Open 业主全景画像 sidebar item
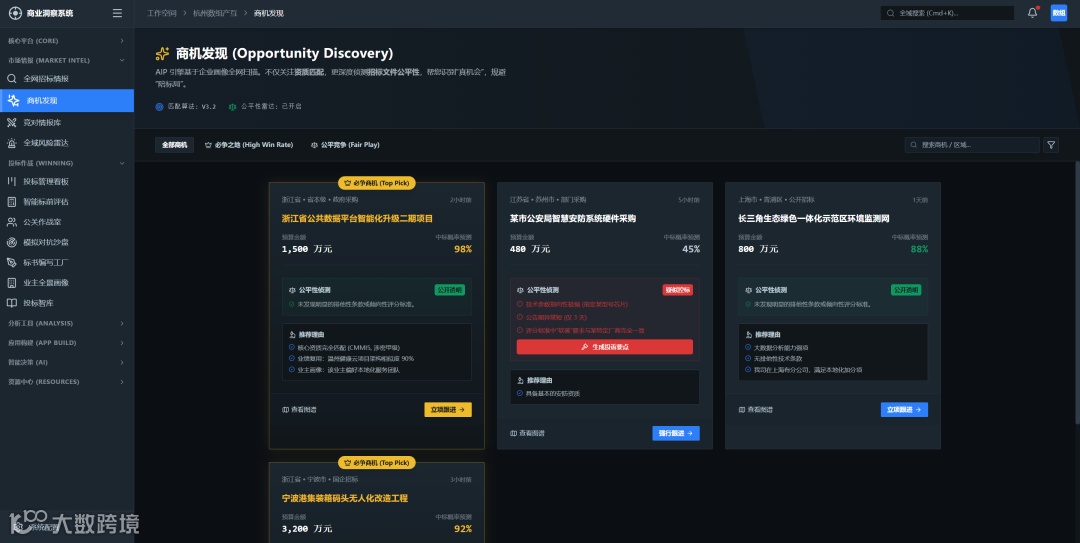The width and height of the screenshot is (1080, 543). point(67,283)
